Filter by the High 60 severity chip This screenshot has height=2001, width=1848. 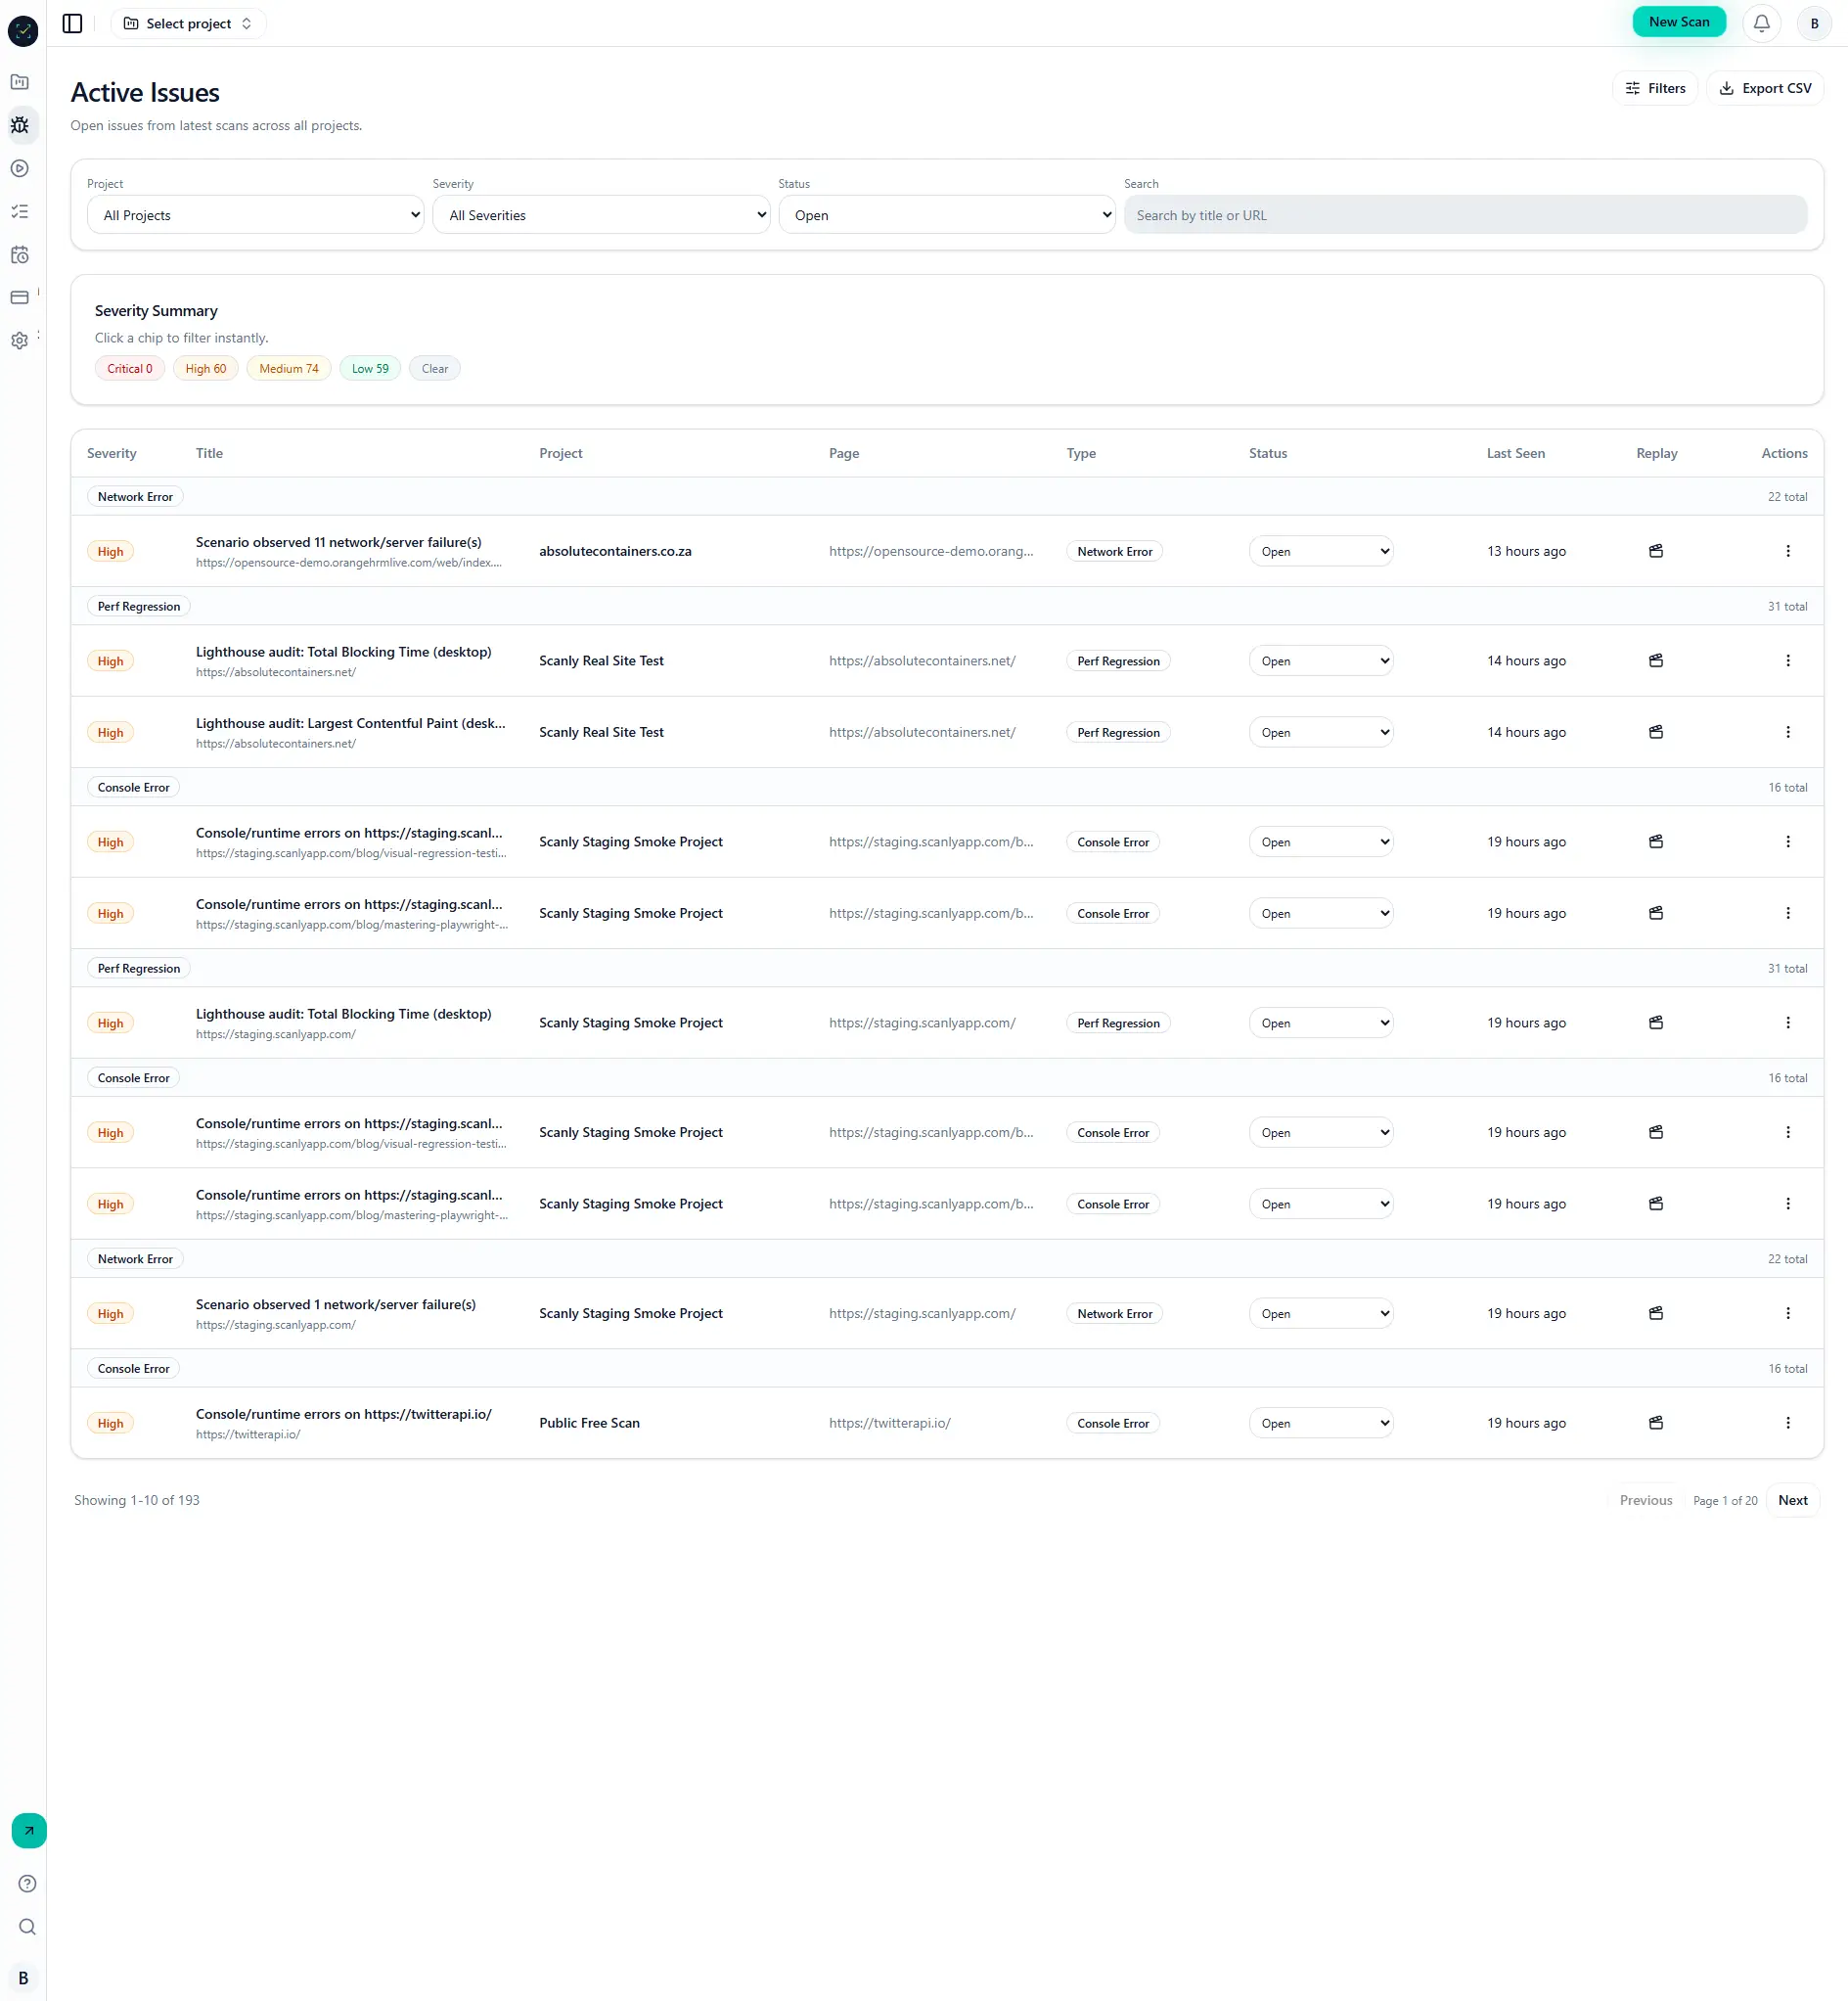[205, 368]
